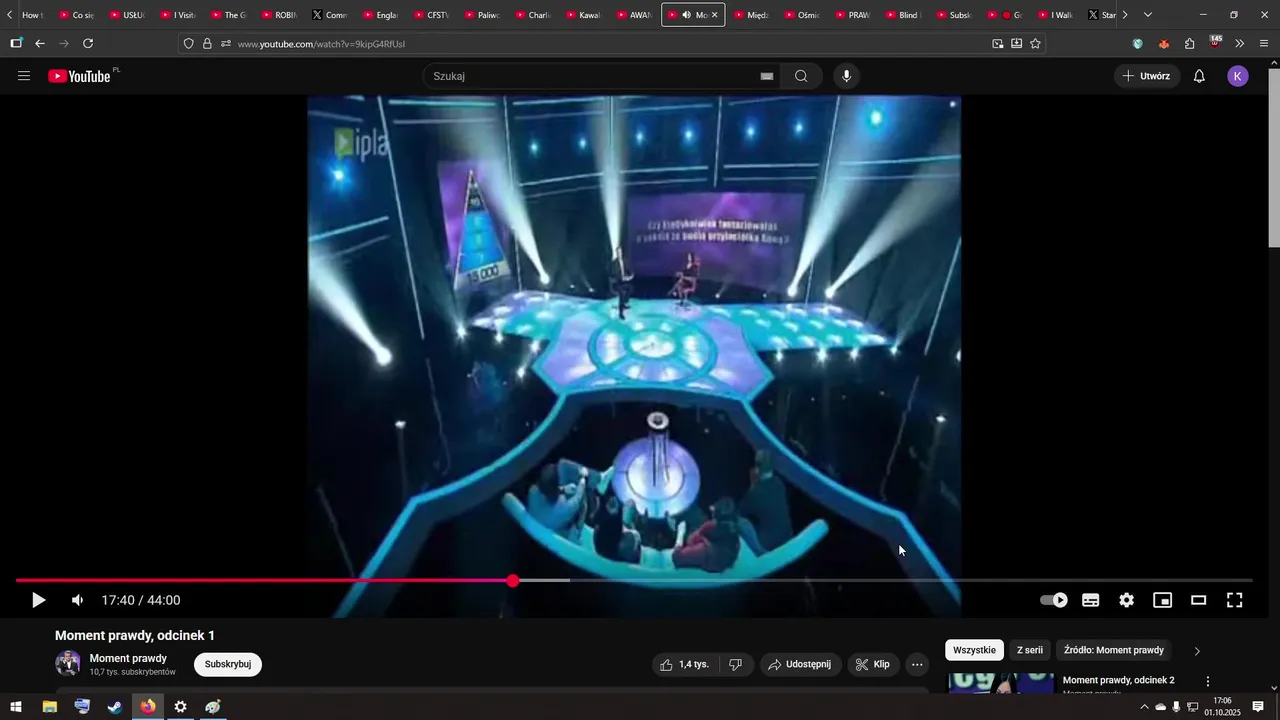This screenshot has height=720, width=1280.
Task: Show more filter chips with right chevron
Action: pyautogui.click(x=1197, y=651)
